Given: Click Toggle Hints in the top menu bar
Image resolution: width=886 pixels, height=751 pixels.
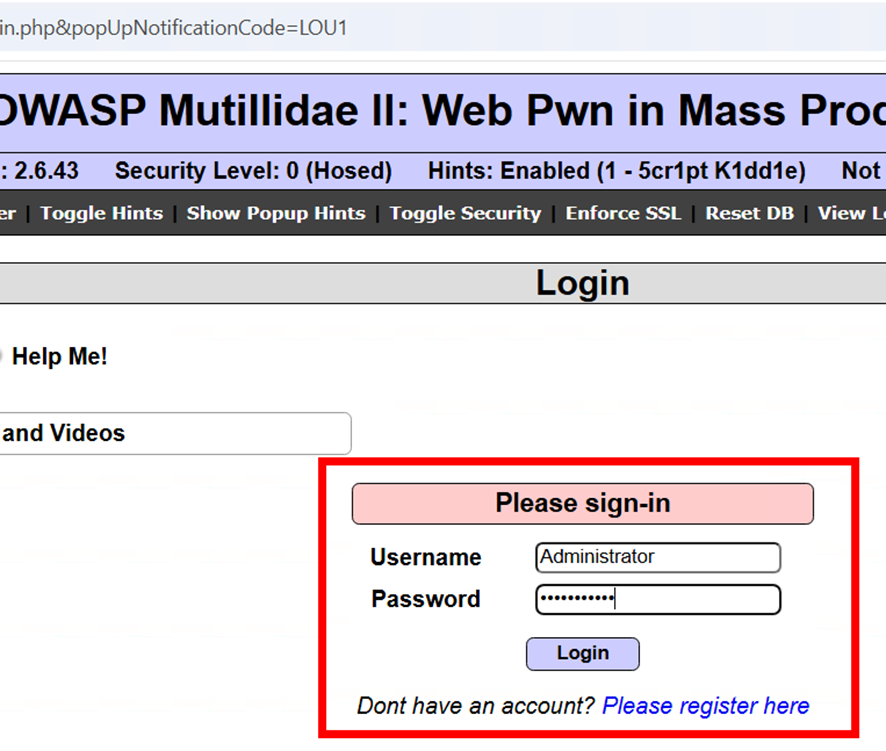Looking at the screenshot, I should 102,213.
